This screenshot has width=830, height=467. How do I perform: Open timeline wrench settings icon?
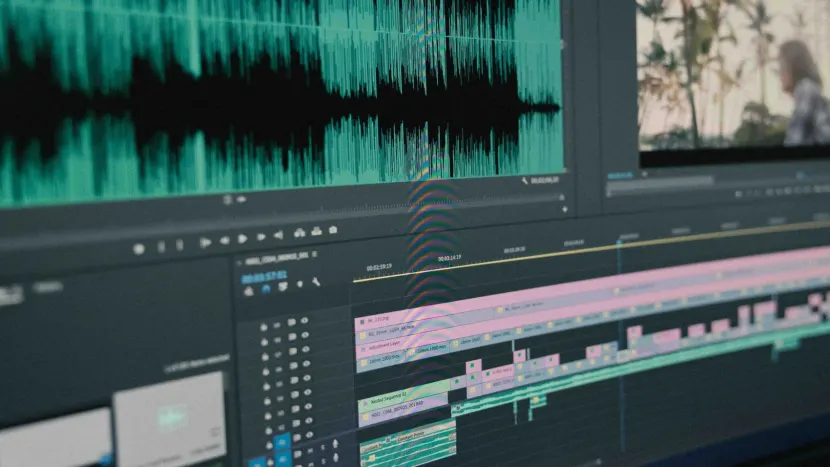point(316,282)
